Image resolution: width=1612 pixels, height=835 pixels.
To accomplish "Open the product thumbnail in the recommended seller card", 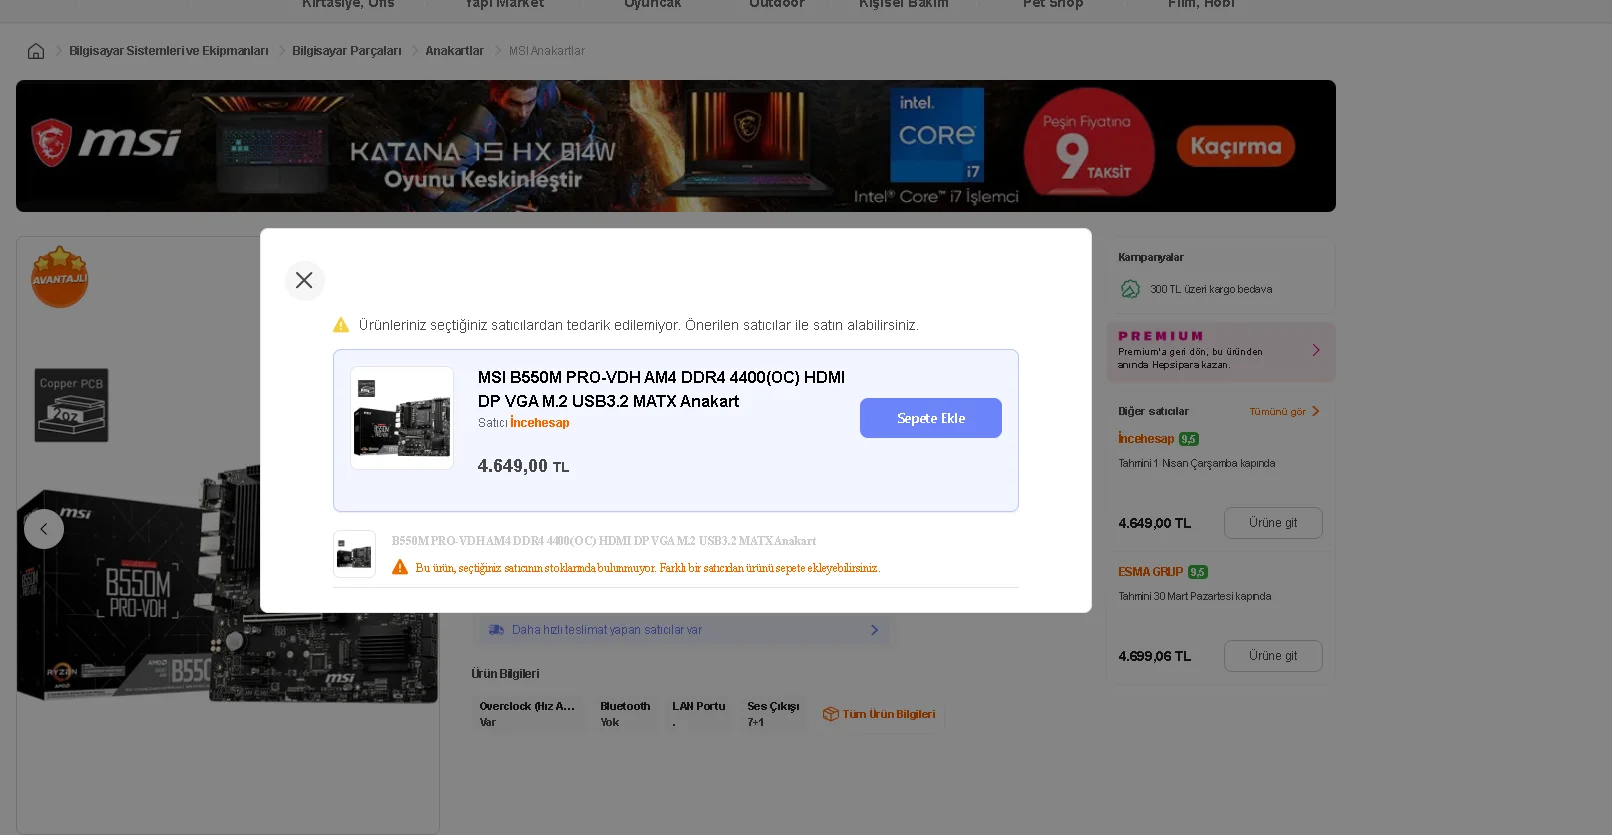I will pyautogui.click(x=402, y=418).
